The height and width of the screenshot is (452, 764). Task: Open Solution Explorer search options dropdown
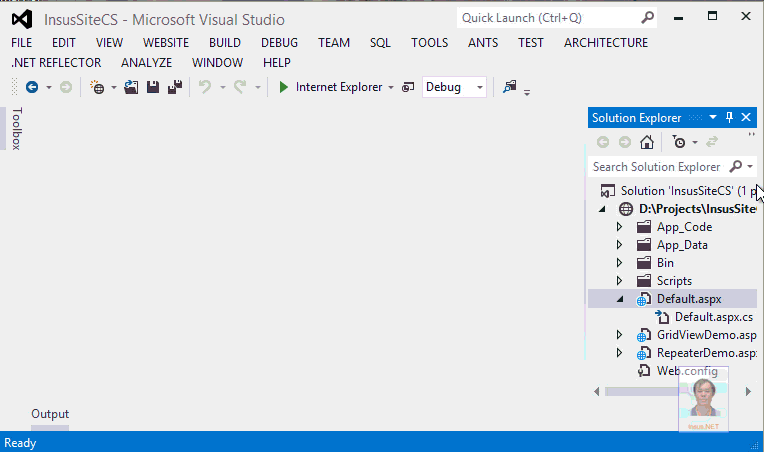pyautogui.click(x=750, y=167)
